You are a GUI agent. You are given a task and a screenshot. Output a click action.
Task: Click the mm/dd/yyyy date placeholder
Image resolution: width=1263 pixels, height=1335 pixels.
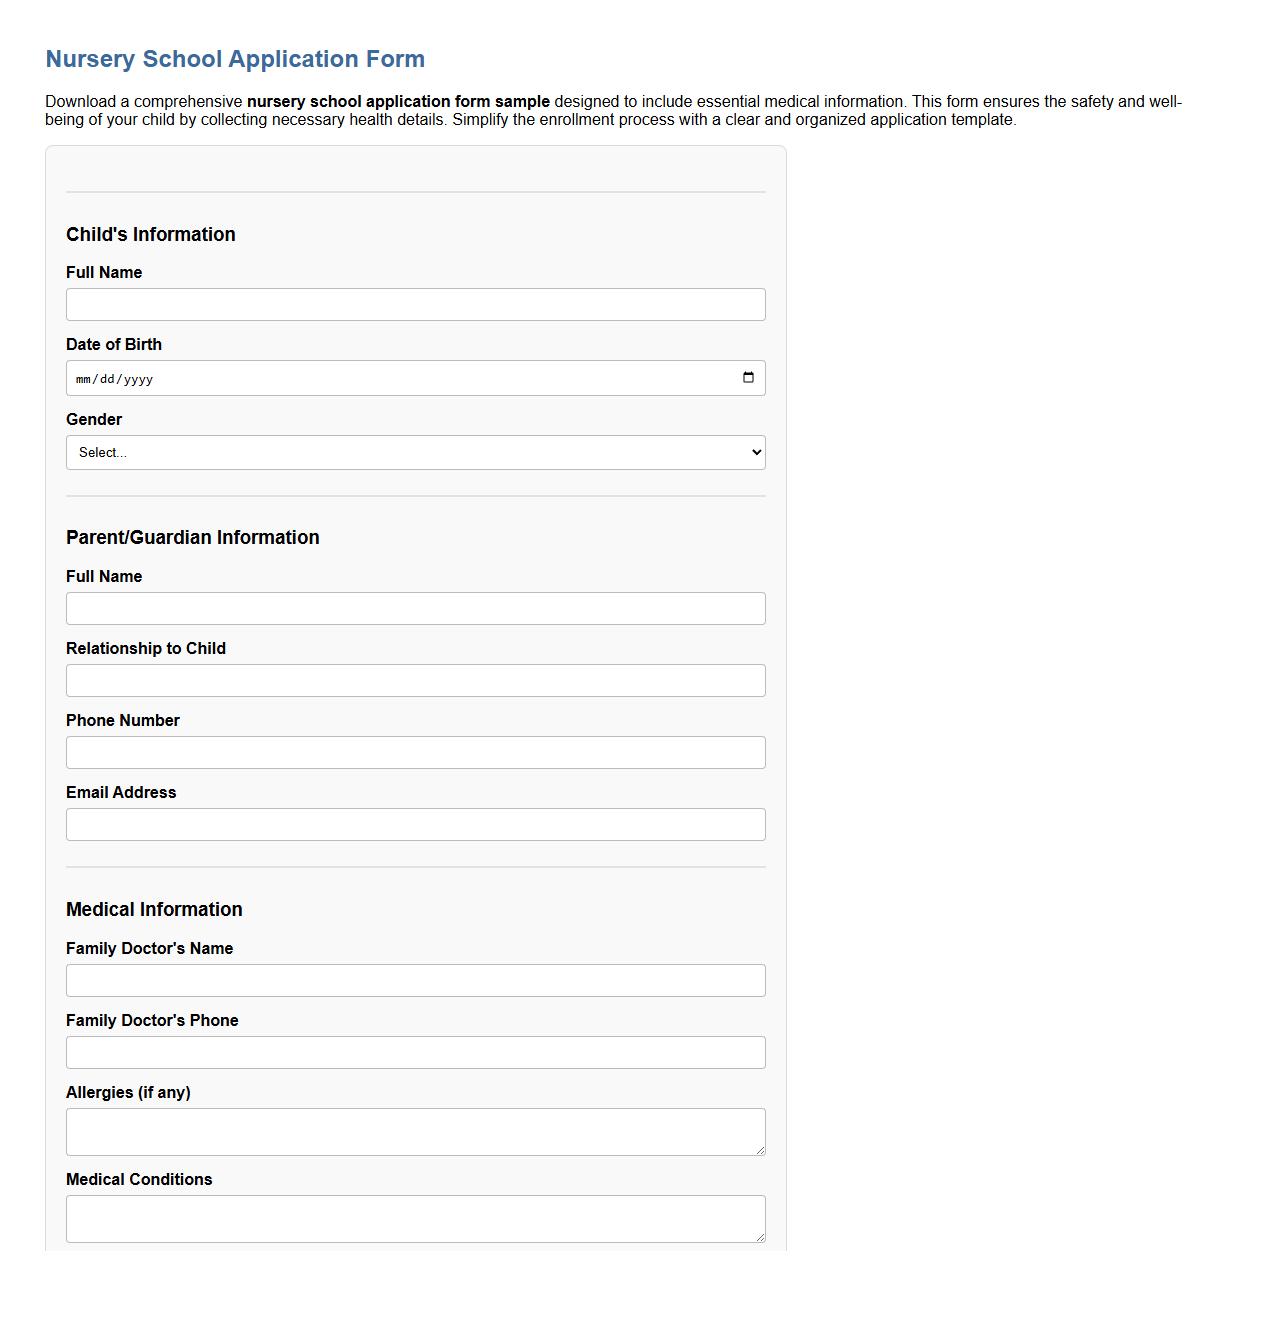point(116,378)
